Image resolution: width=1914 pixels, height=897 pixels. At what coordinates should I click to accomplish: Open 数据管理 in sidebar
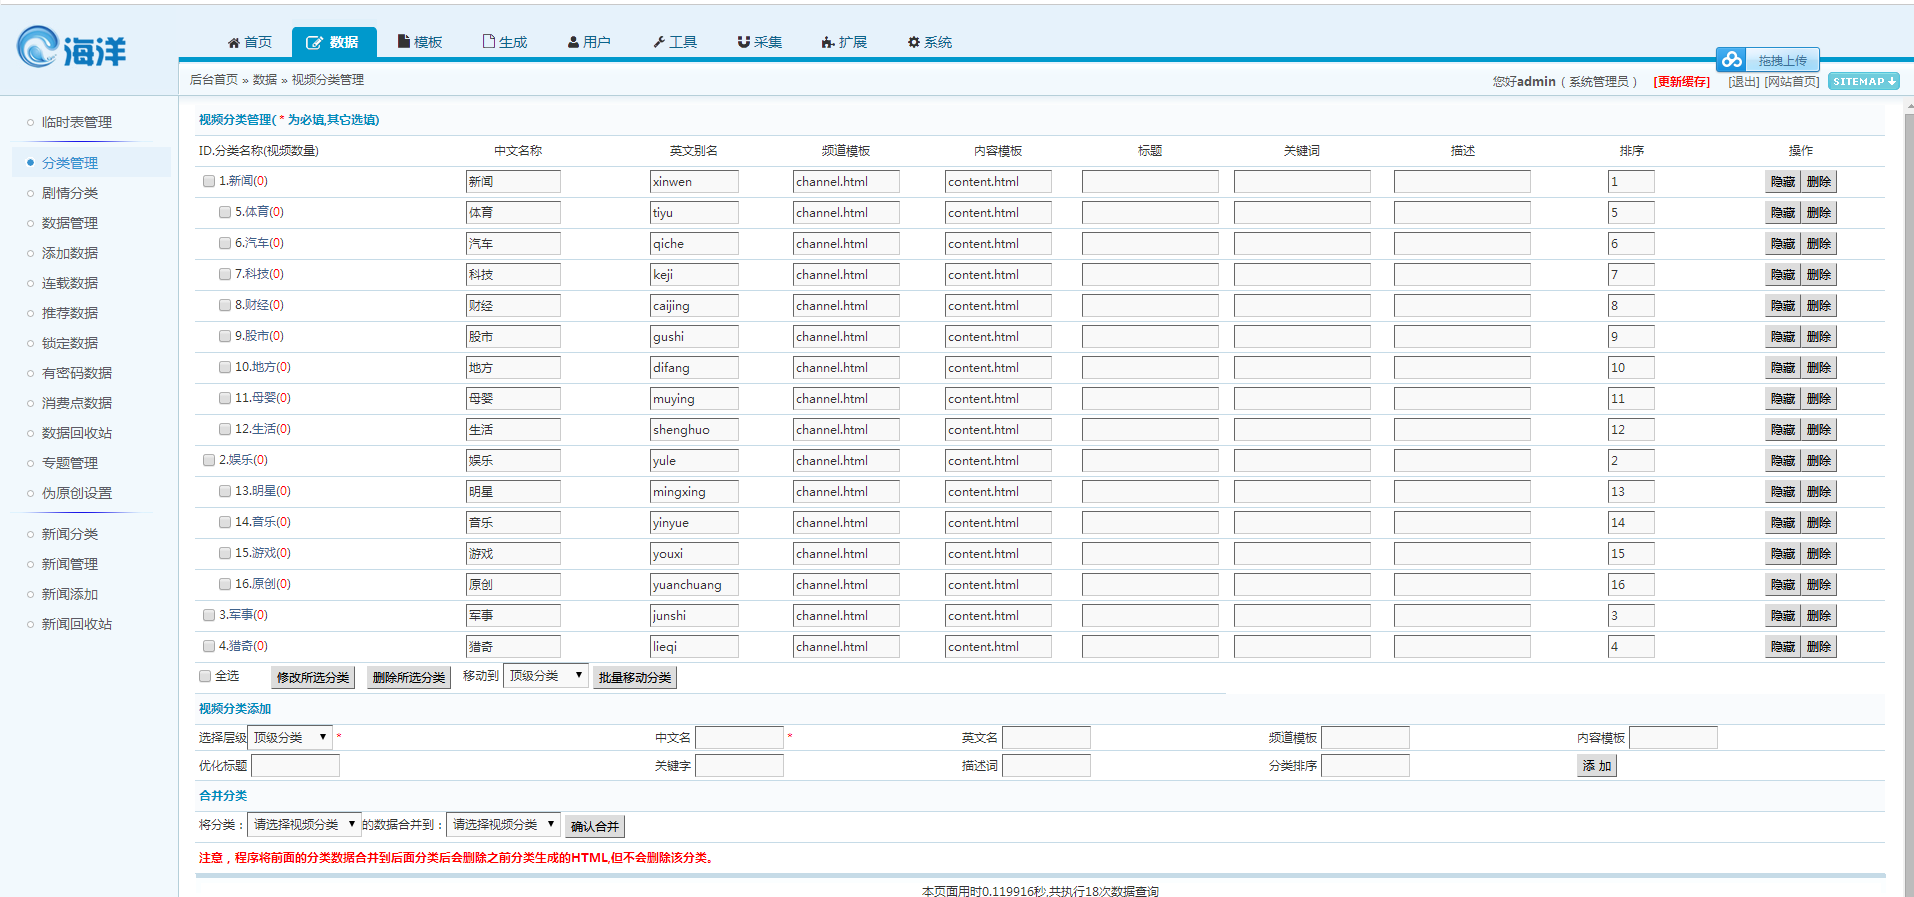click(70, 223)
